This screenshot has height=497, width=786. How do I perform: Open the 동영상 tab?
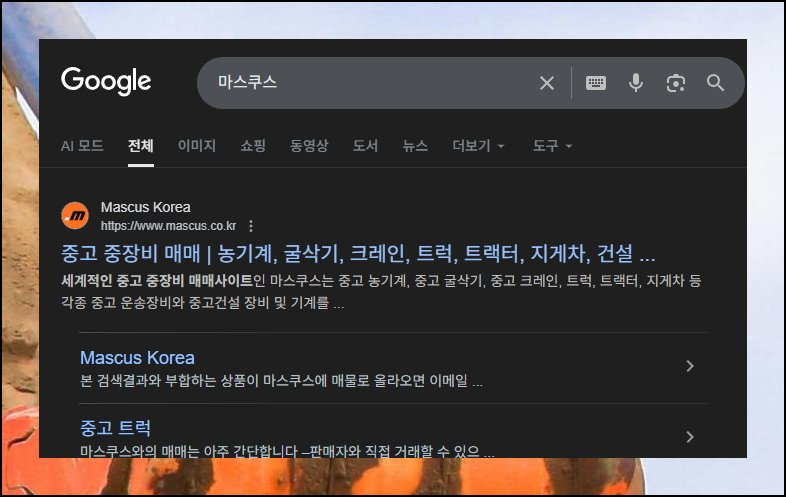tap(309, 146)
